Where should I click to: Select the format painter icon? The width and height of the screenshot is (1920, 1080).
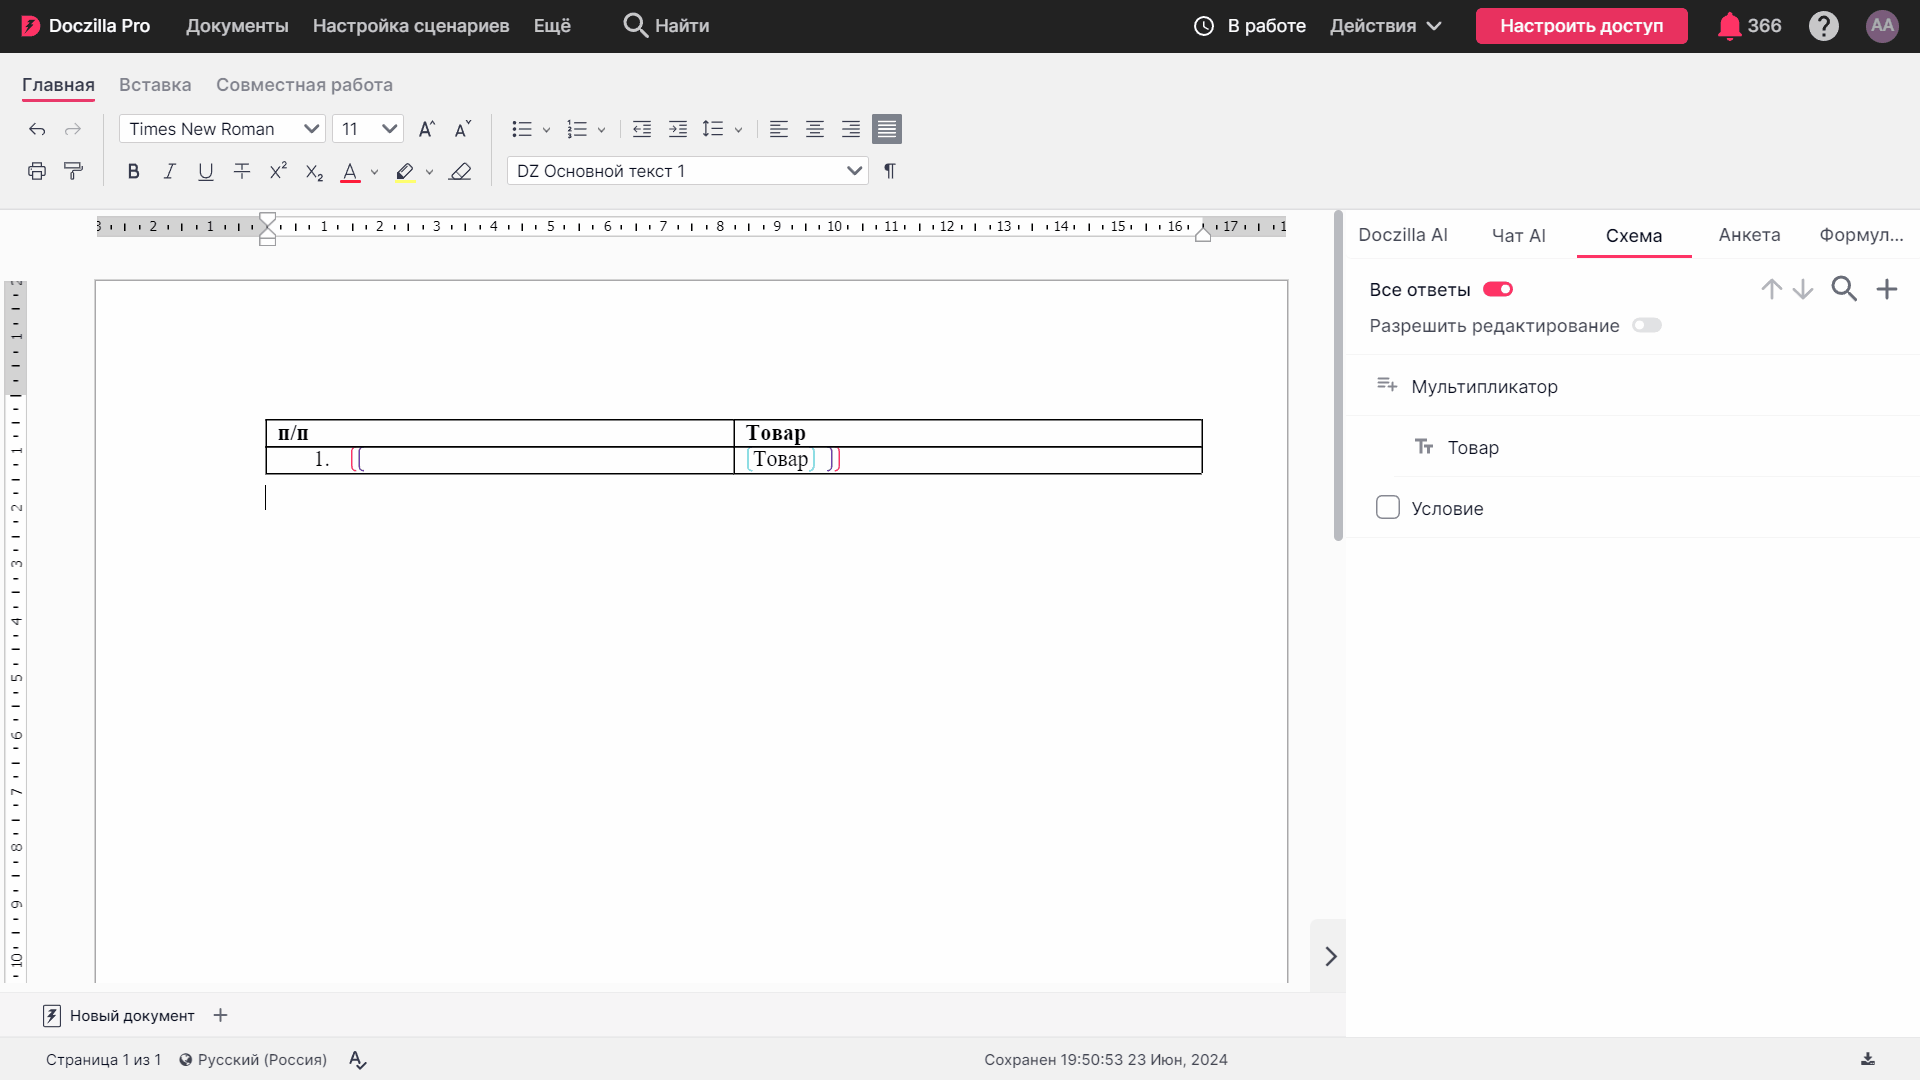(73, 171)
